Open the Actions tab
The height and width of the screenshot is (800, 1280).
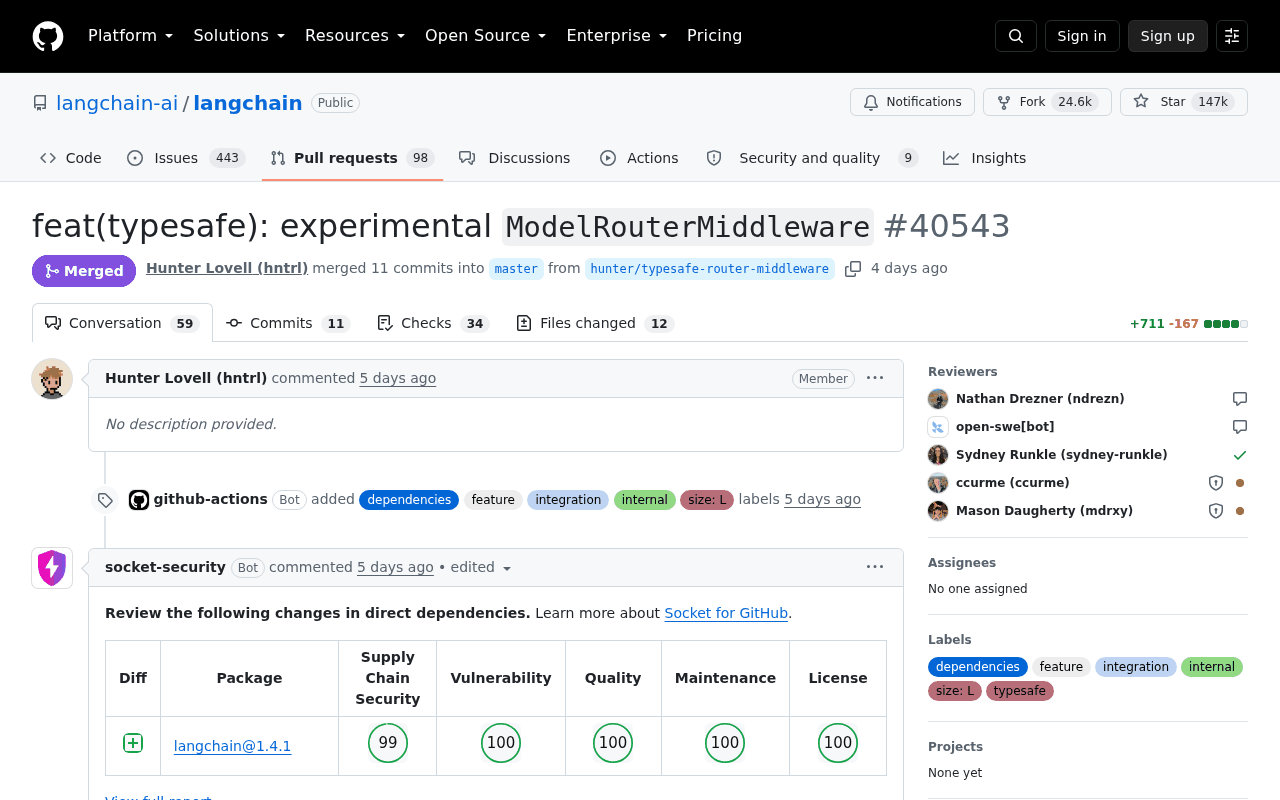coord(639,158)
